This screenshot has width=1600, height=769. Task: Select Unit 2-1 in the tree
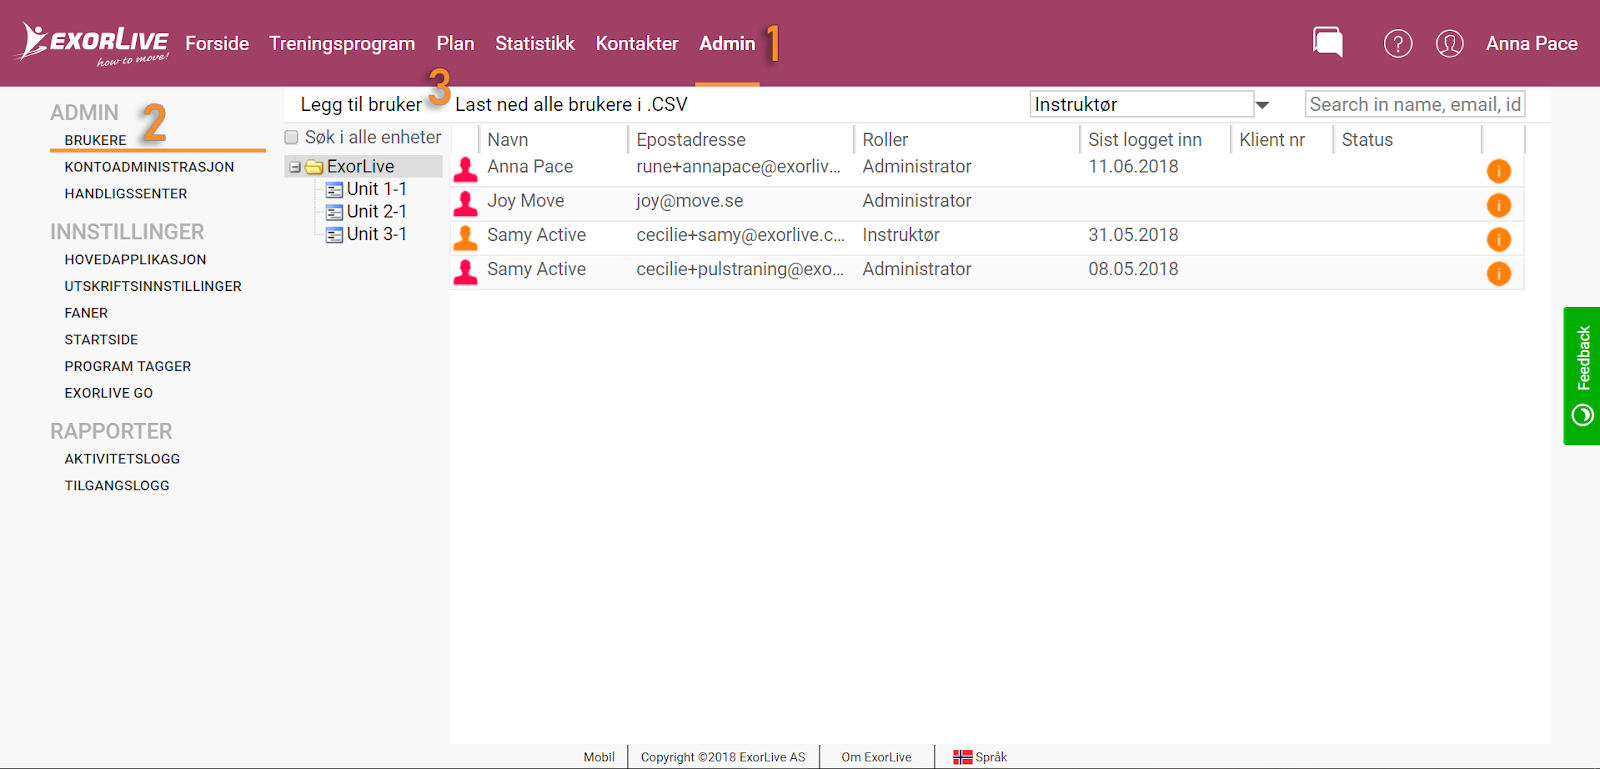point(376,212)
